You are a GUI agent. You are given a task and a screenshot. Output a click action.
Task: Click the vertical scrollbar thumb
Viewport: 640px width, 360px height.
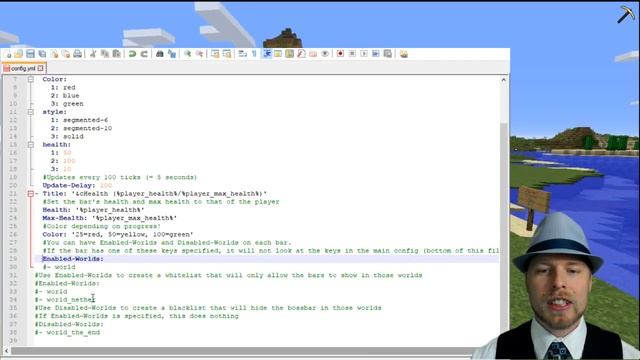point(504,235)
